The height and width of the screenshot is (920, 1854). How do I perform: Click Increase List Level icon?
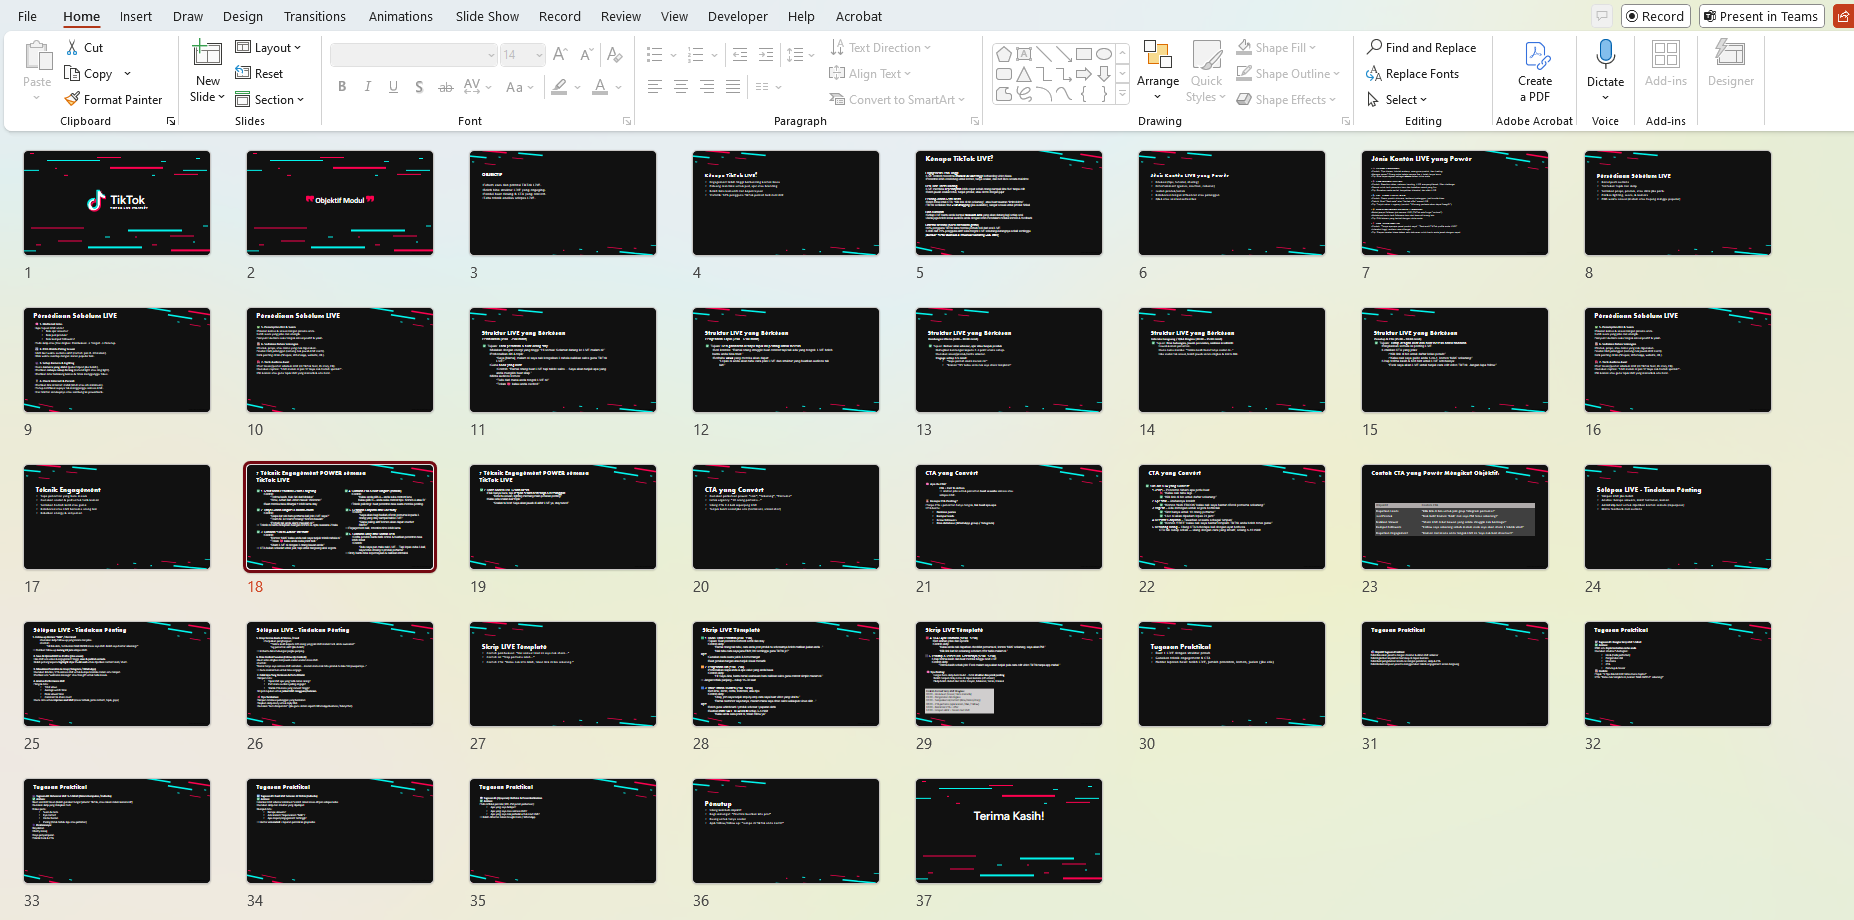pyautogui.click(x=766, y=54)
